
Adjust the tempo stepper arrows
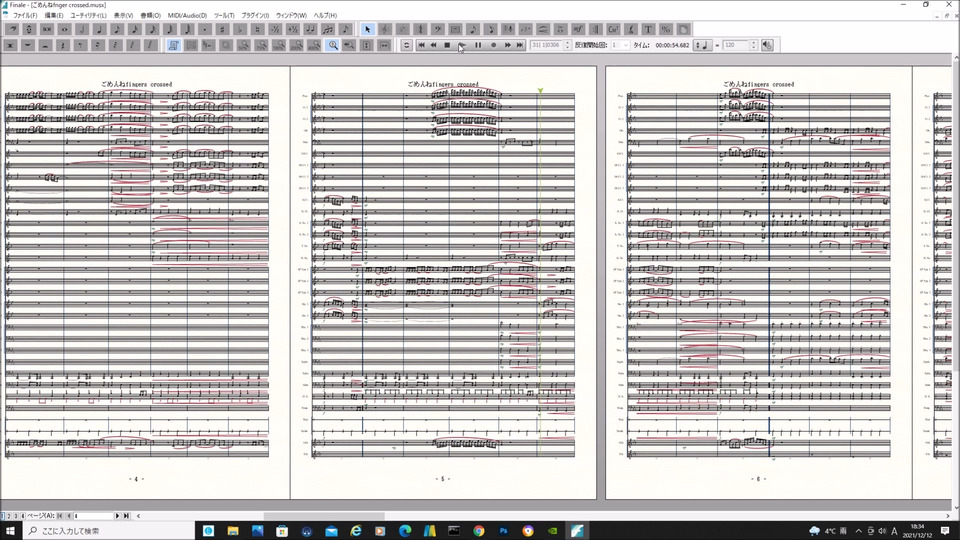[754, 45]
